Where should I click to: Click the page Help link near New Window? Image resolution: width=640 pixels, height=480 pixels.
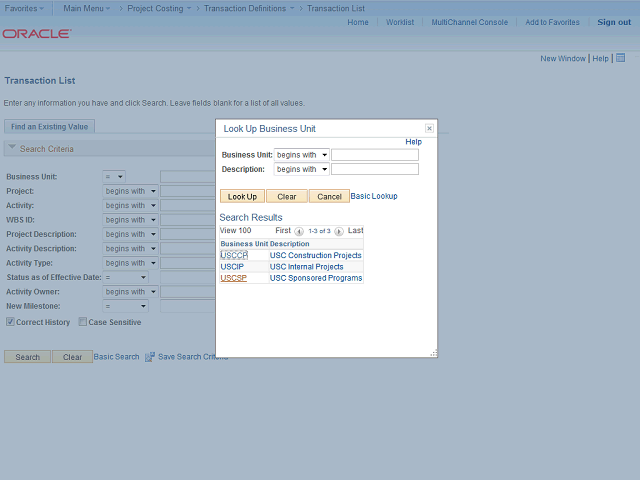coord(600,58)
